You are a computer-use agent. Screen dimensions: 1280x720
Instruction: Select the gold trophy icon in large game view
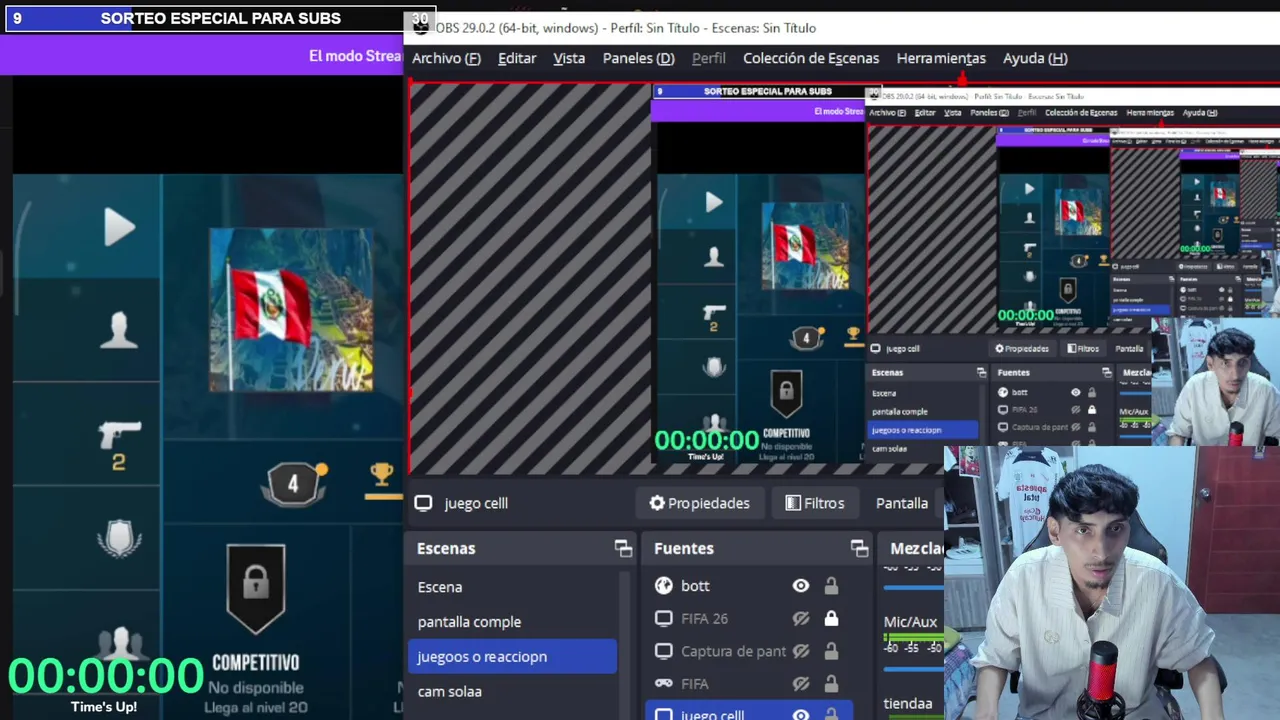381,476
